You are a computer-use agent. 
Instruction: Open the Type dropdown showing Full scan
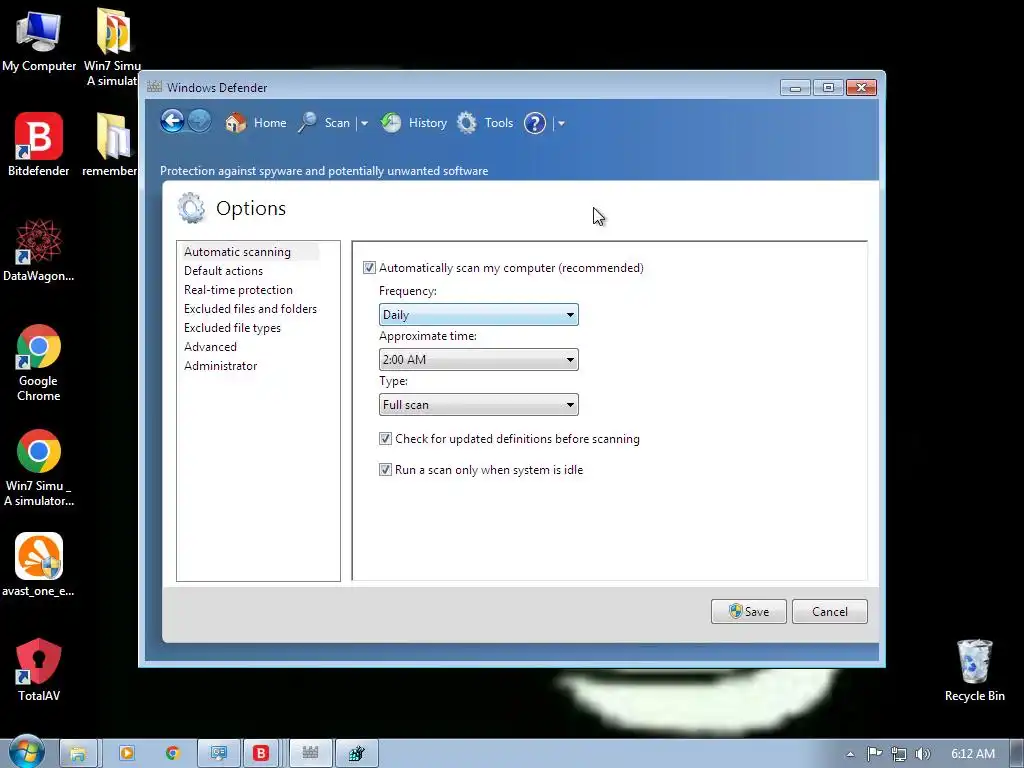point(478,405)
